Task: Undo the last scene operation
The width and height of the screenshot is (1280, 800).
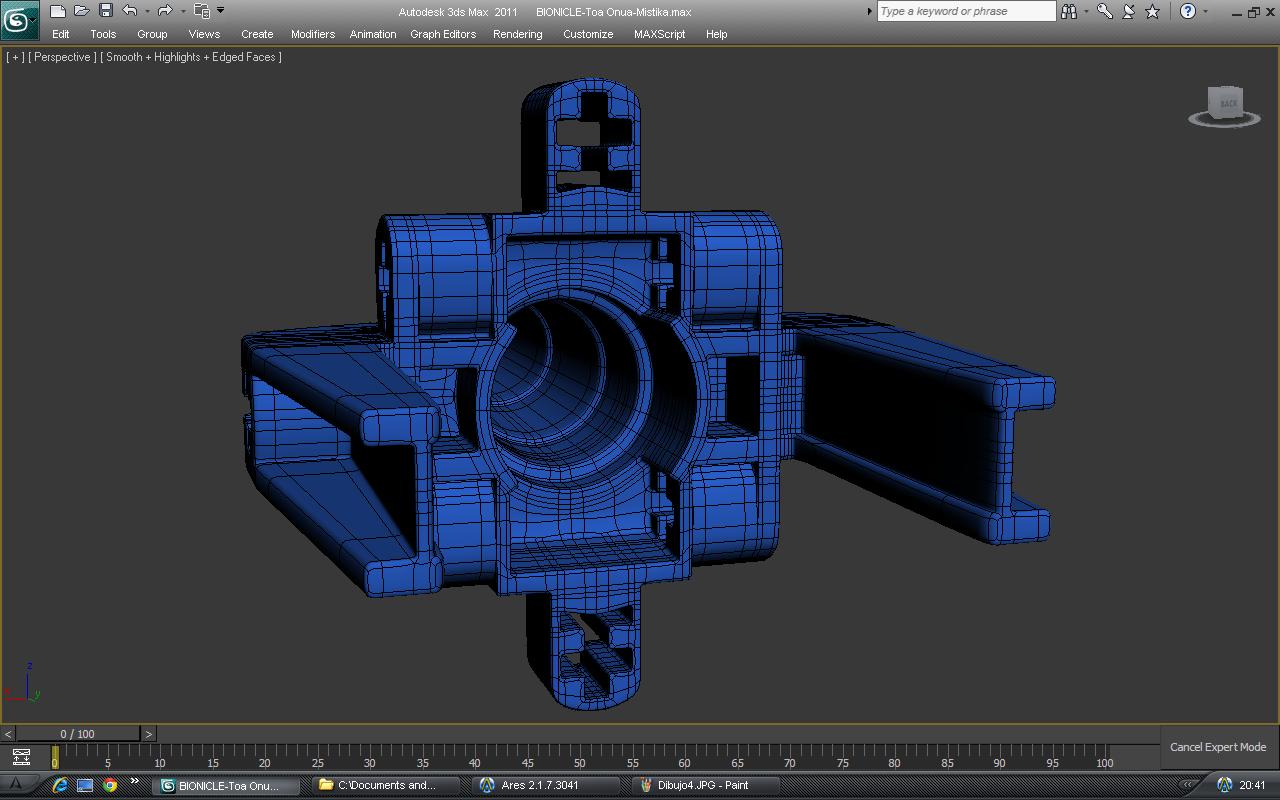Action: pos(130,11)
